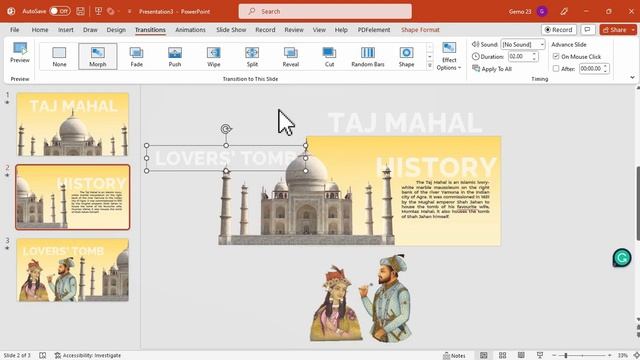Apply the Cut transition
The width and height of the screenshot is (640, 360).
pyautogui.click(x=329, y=56)
